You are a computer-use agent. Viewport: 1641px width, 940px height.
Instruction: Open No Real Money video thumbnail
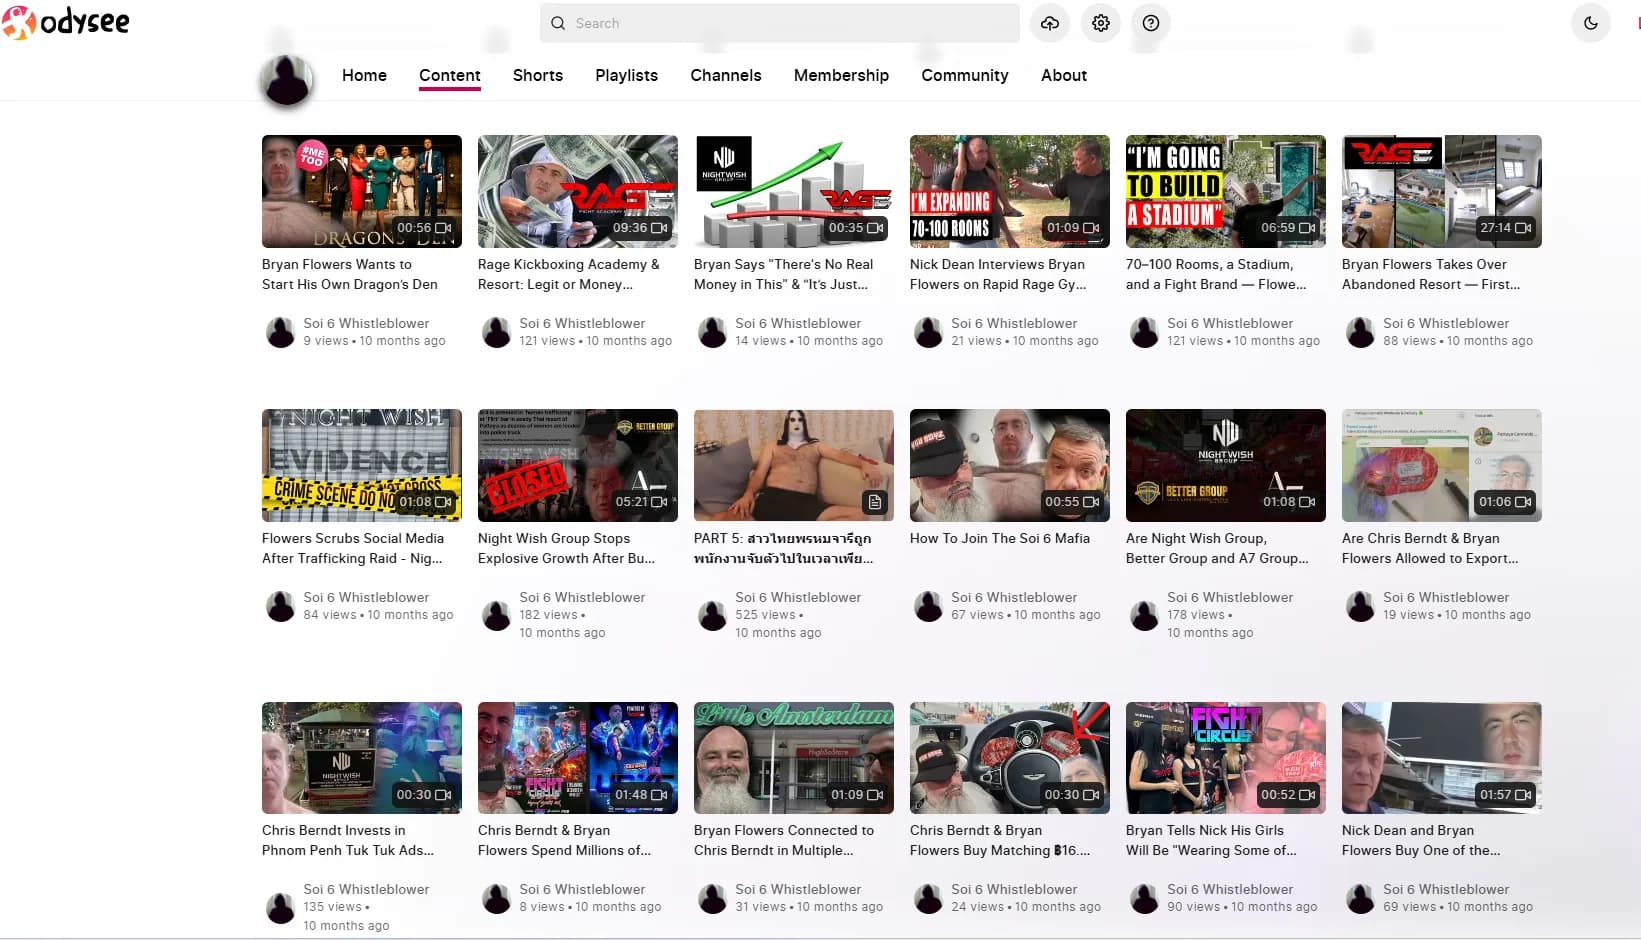coord(794,191)
